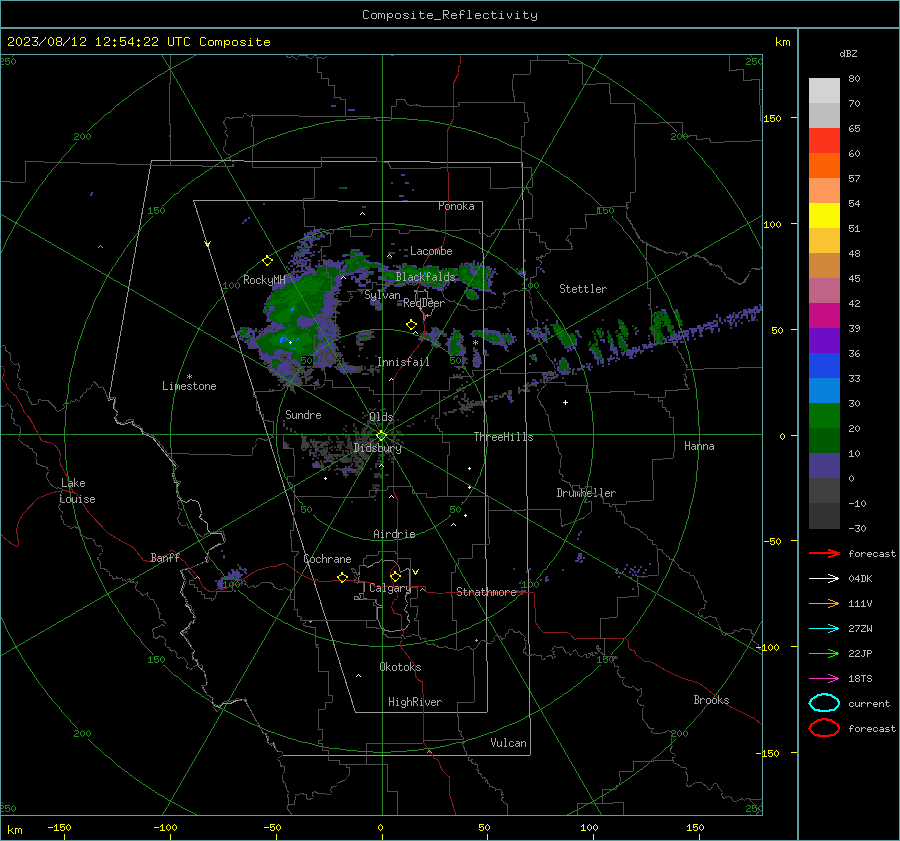Click the Strathmore city label
This screenshot has height=841, width=900.
click(x=486, y=592)
